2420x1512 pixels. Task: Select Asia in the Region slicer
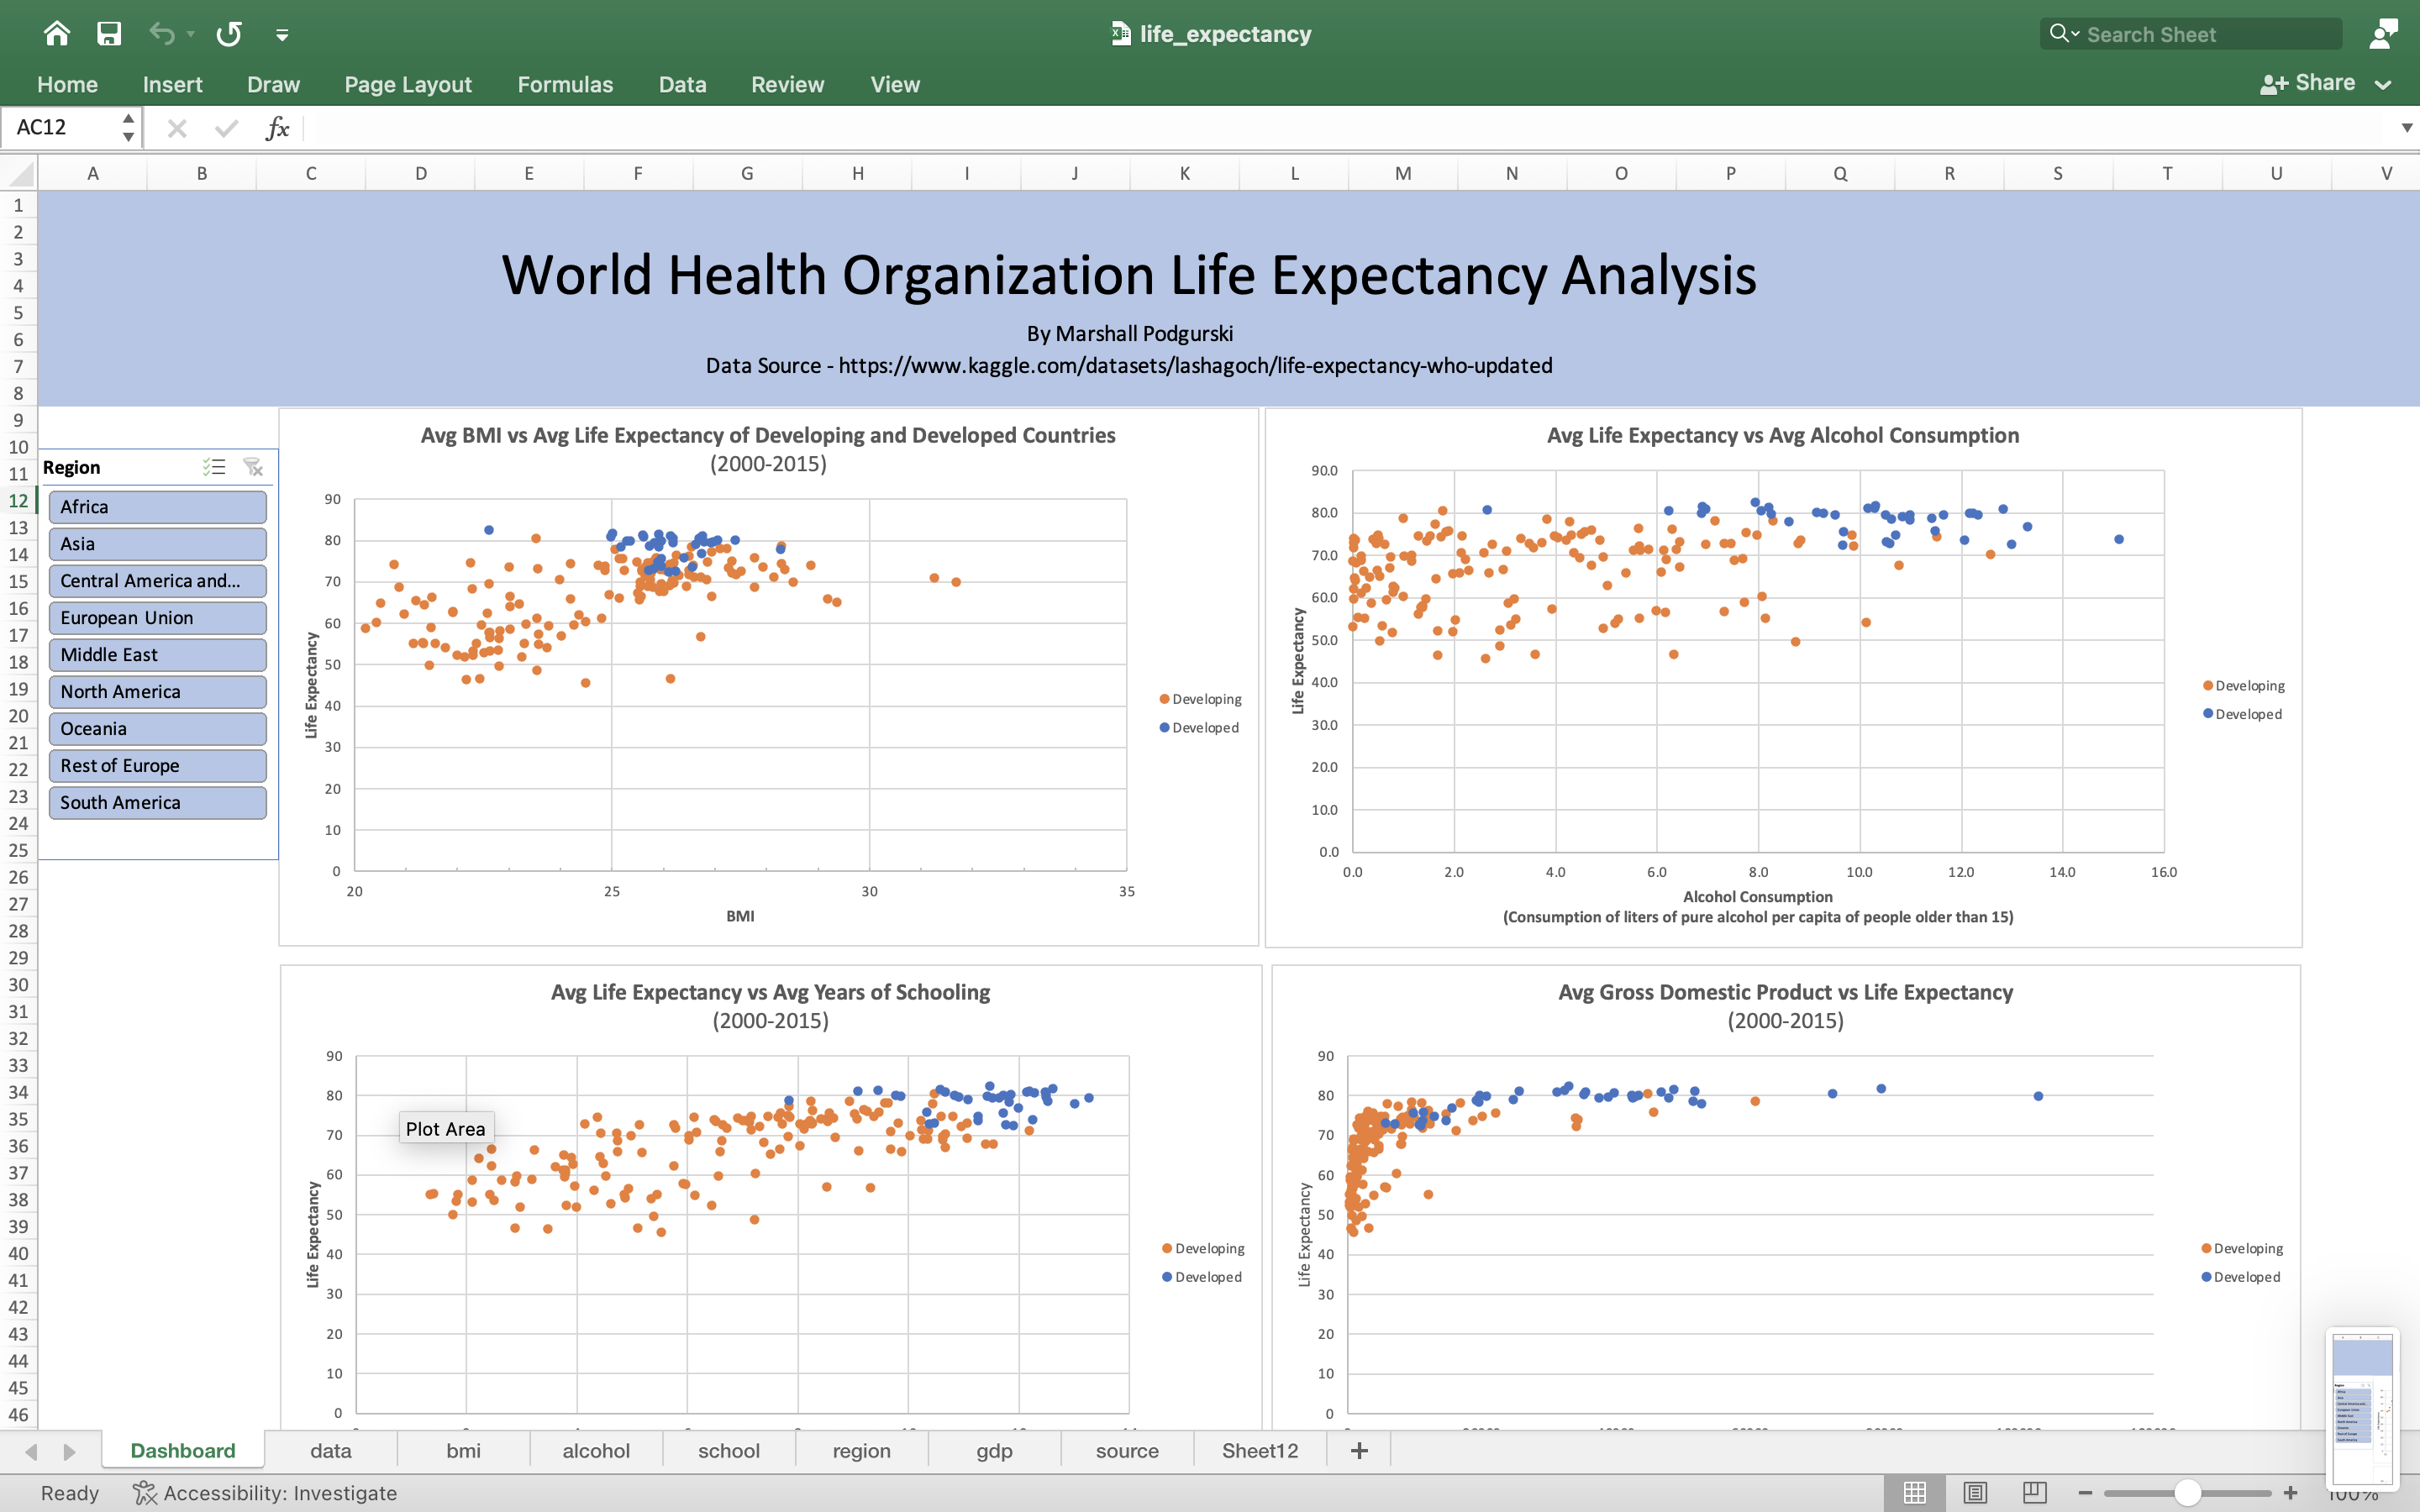[157, 543]
